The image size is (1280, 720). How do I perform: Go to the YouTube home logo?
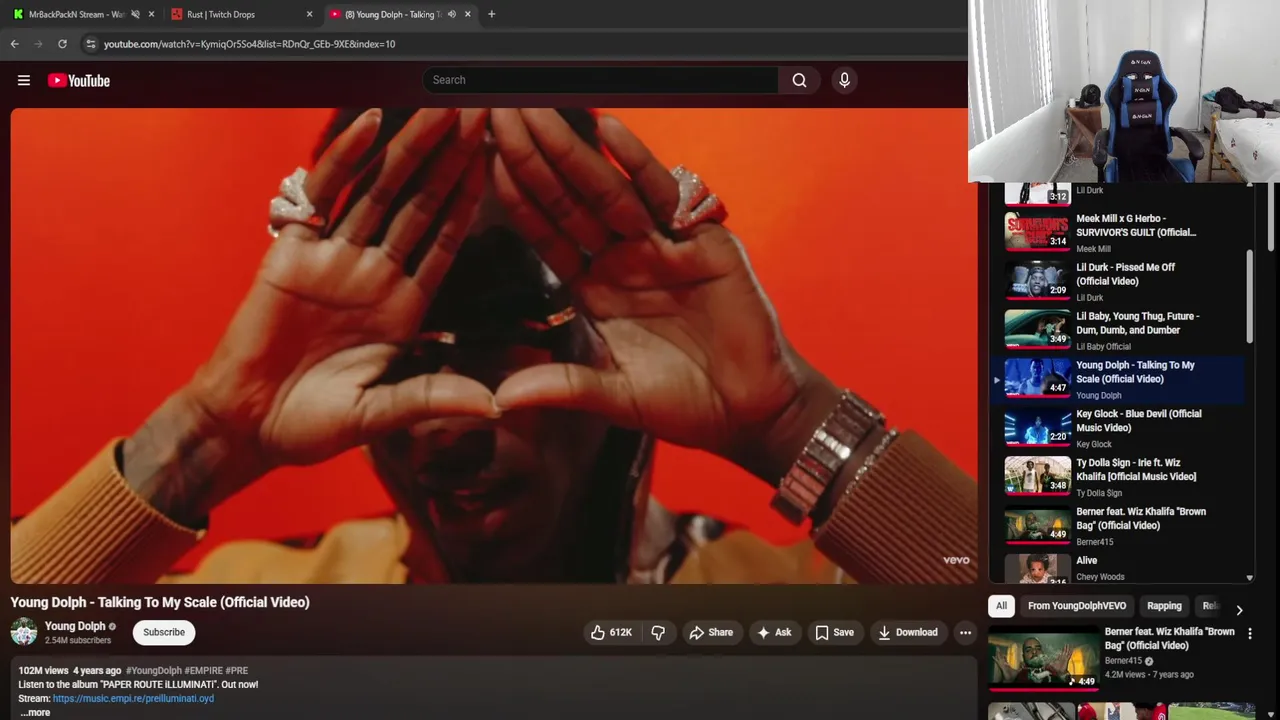[79, 80]
